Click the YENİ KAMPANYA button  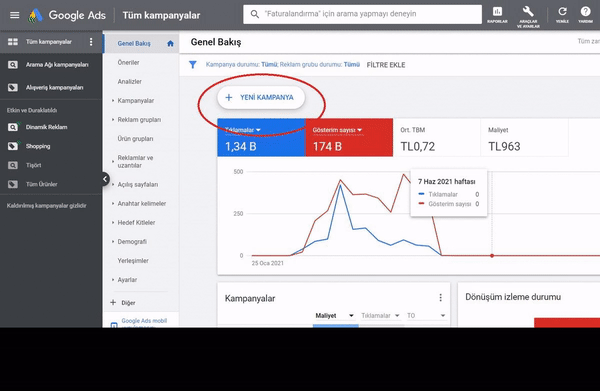click(261, 98)
